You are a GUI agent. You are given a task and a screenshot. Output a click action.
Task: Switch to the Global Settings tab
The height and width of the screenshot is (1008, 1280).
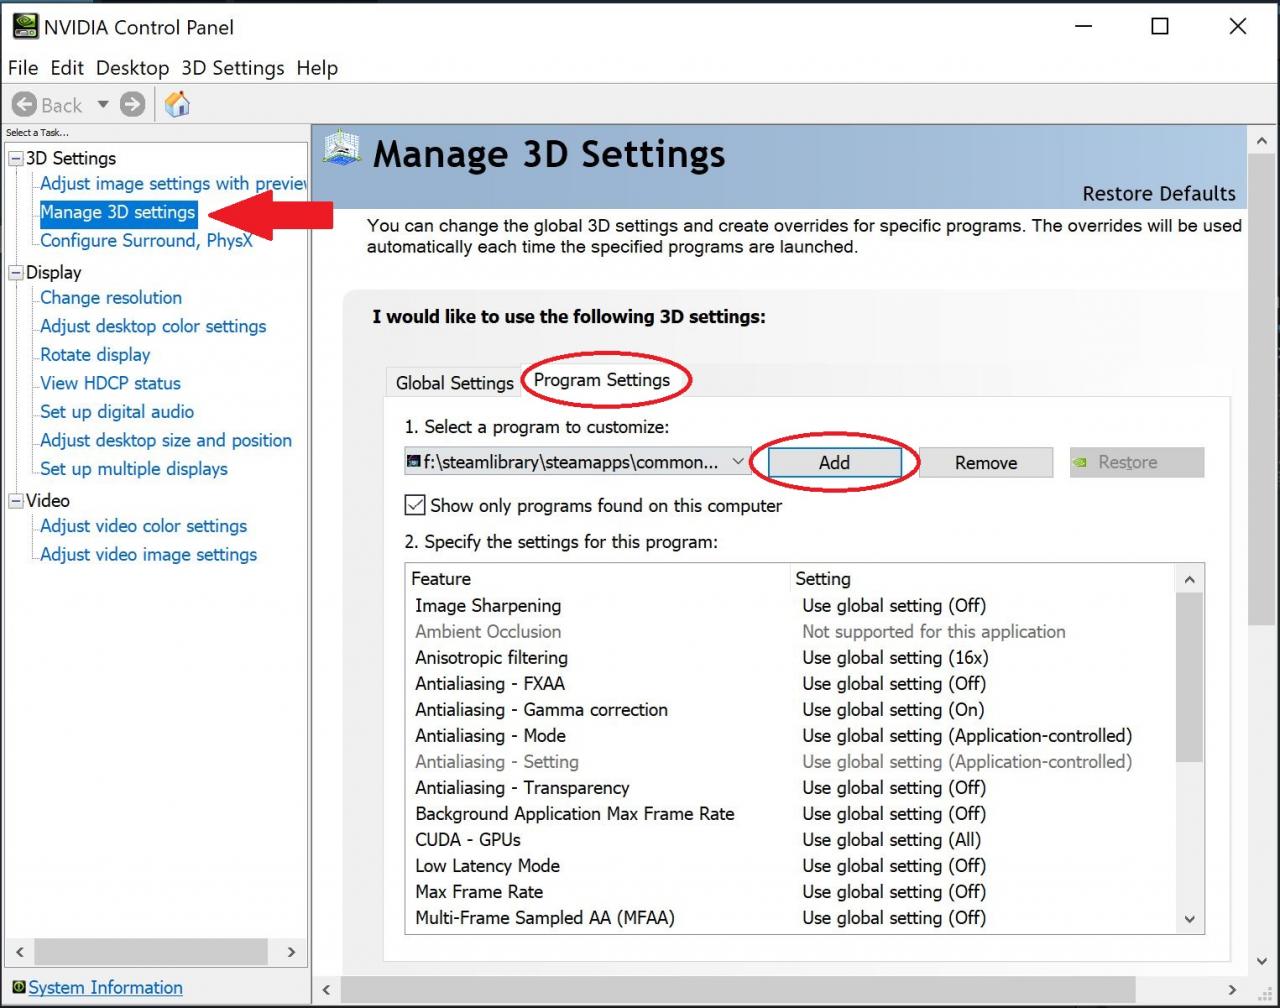(454, 383)
